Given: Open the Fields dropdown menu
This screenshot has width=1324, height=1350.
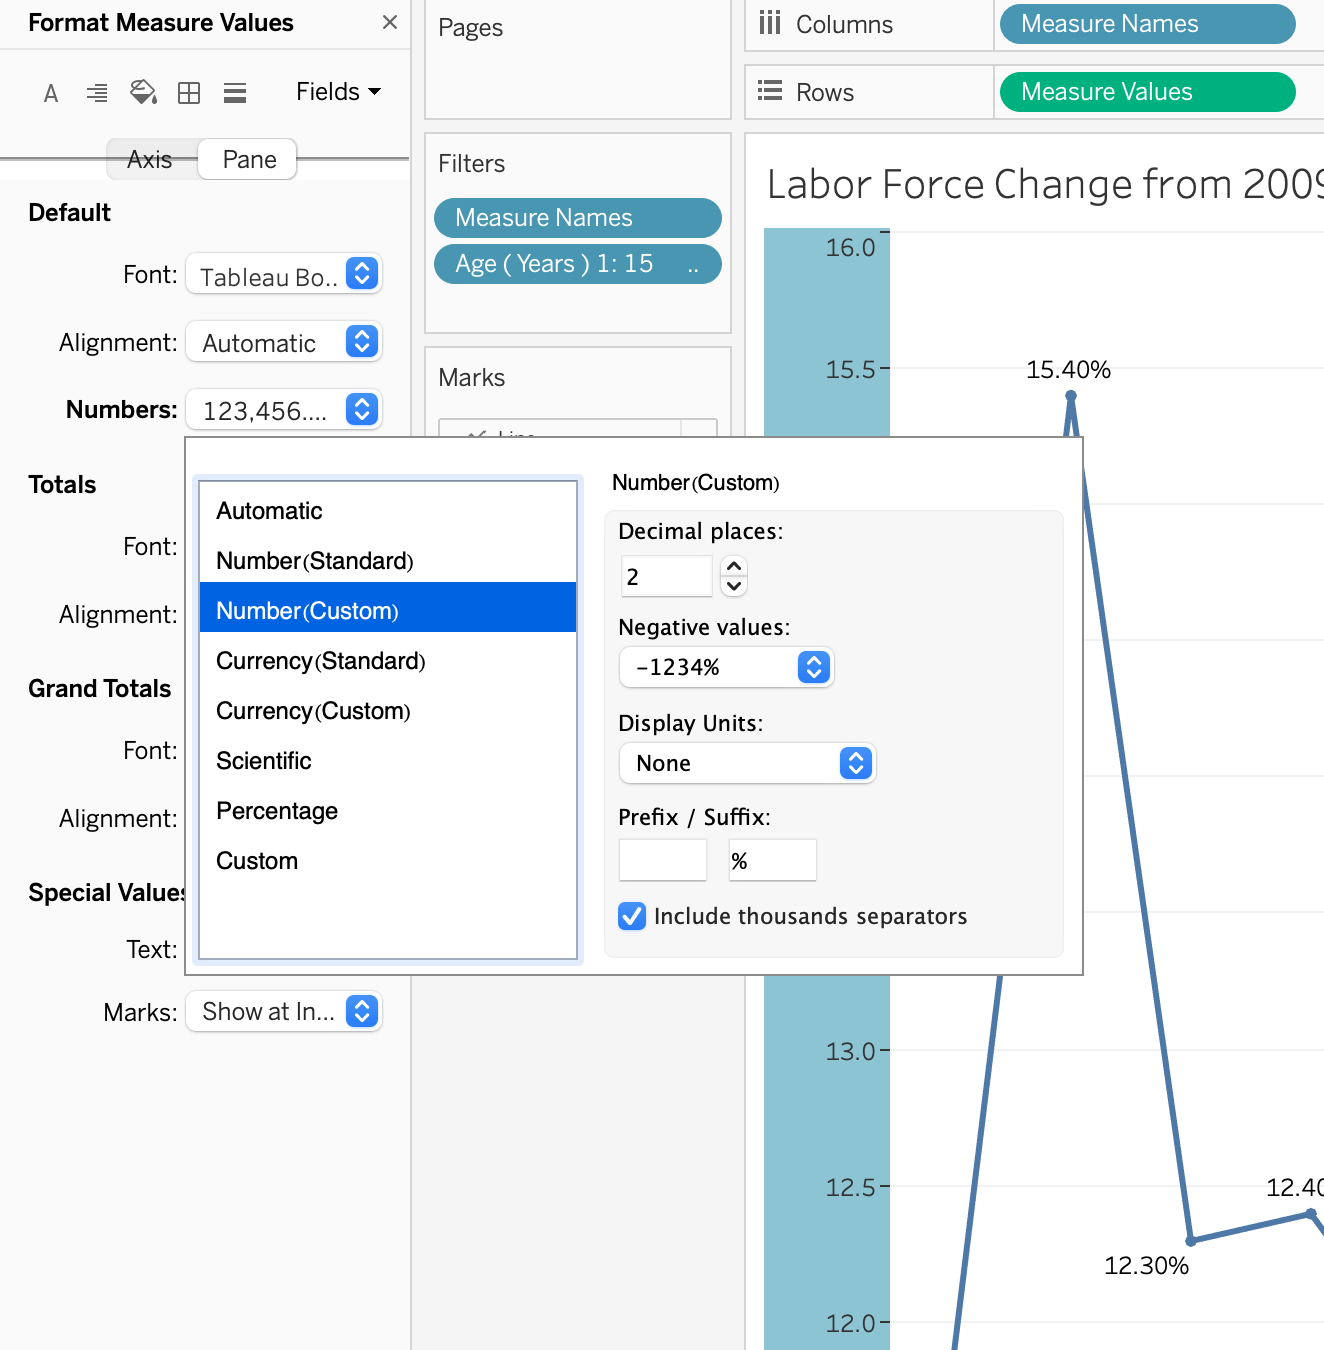Looking at the screenshot, I should [338, 92].
